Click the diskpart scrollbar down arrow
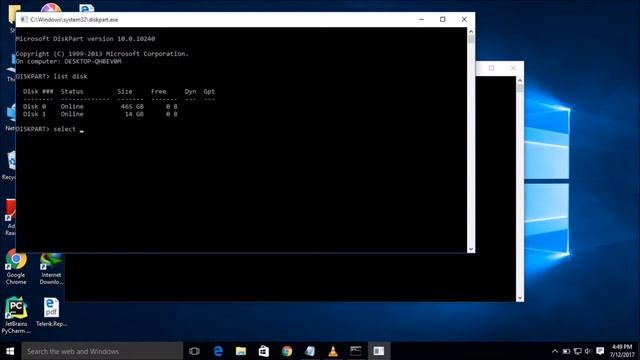Viewport: 640px width, 360px height. tap(471, 249)
